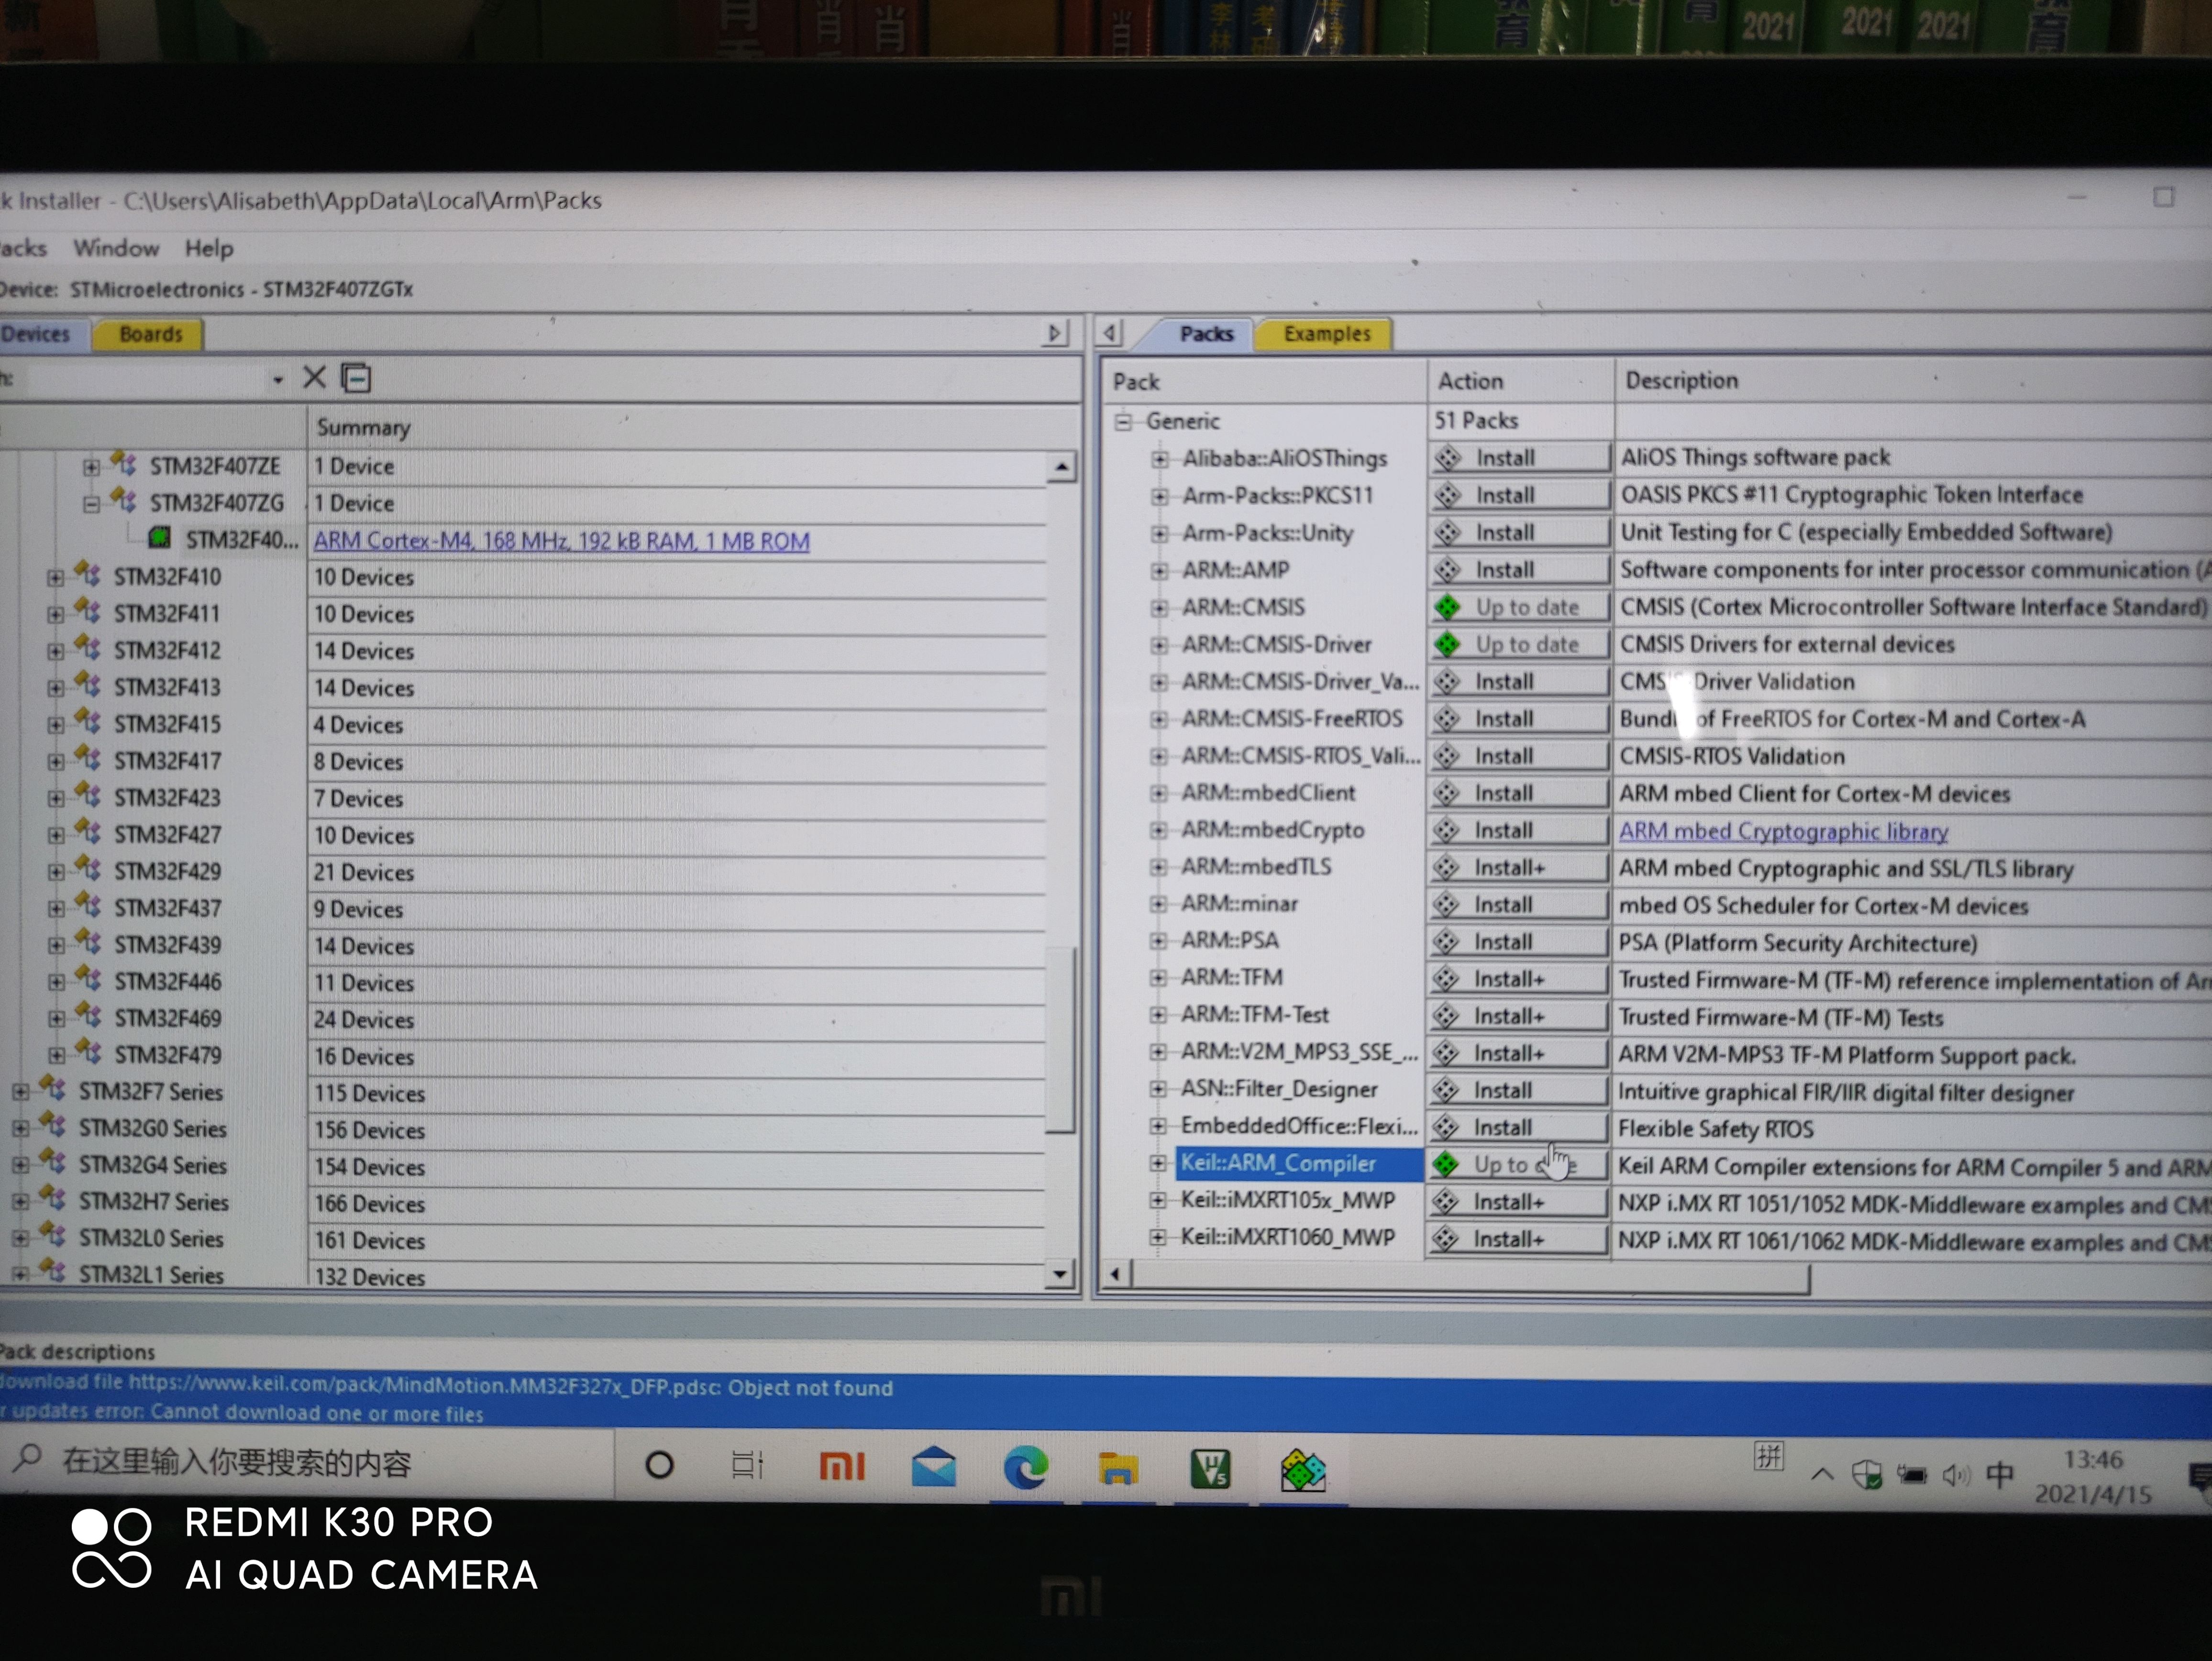Switch to the Devices tab
Image resolution: width=2212 pixels, height=1661 pixels.
click(37, 333)
